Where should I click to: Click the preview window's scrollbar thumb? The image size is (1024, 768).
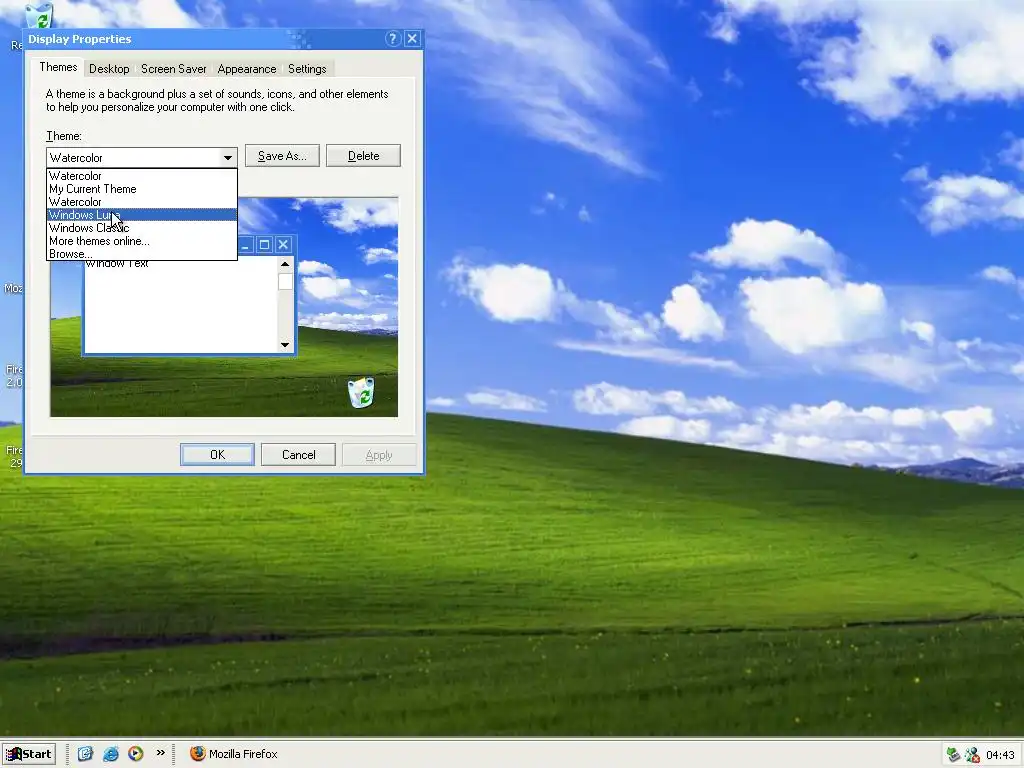pyautogui.click(x=285, y=281)
